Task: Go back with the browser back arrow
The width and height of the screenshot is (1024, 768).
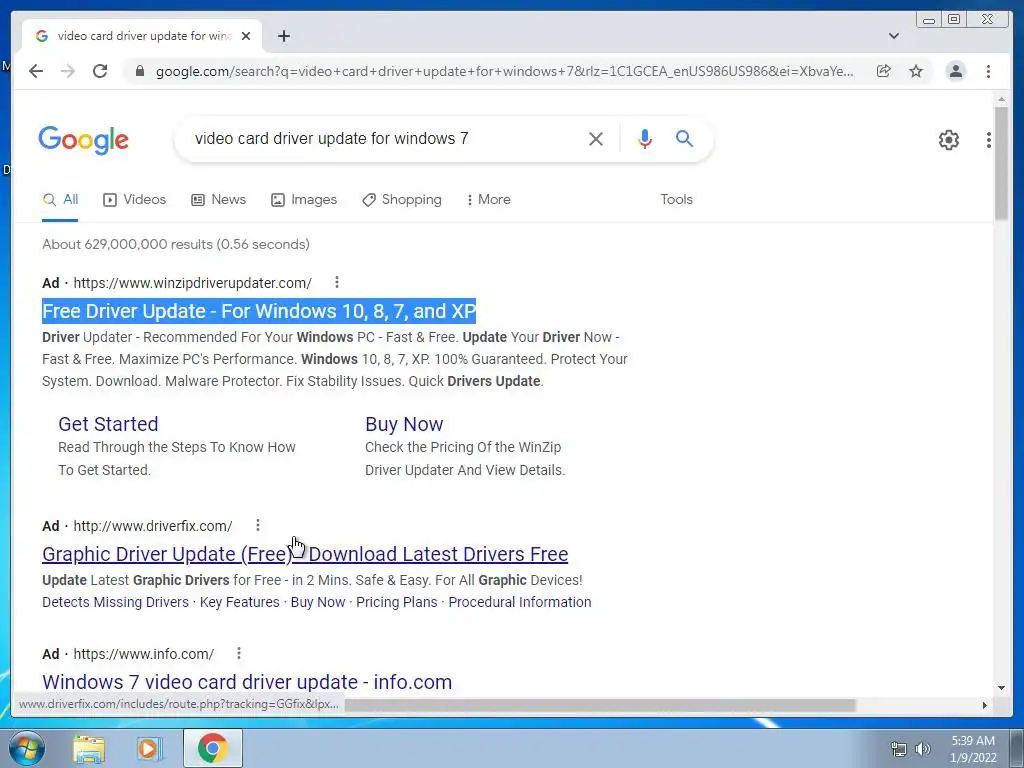Action: (x=36, y=71)
